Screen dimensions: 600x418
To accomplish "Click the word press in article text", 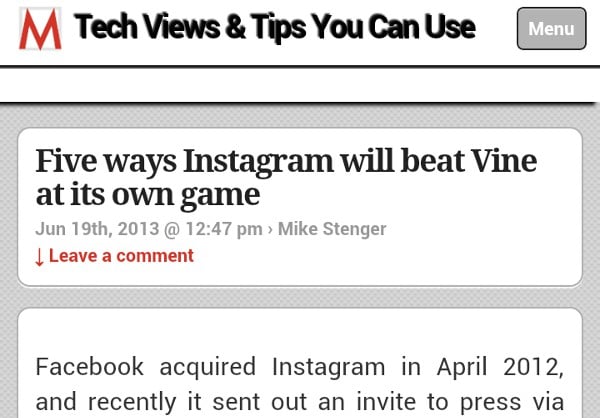I will point(491,403).
